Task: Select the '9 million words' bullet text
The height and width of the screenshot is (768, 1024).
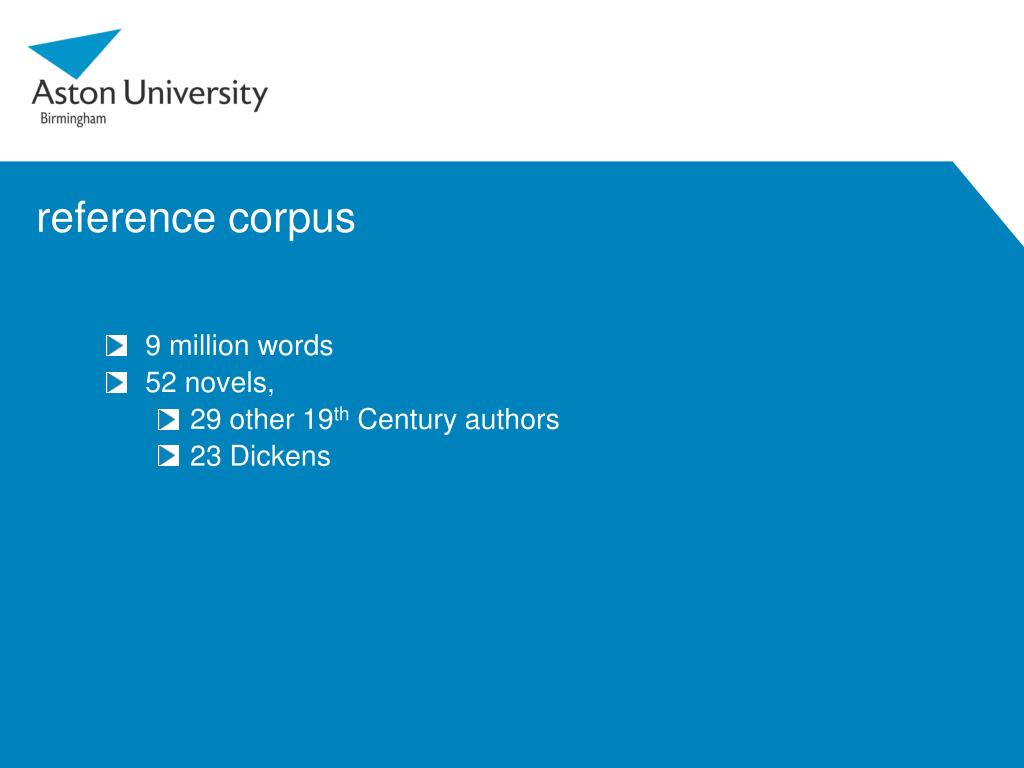Action: [239, 345]
